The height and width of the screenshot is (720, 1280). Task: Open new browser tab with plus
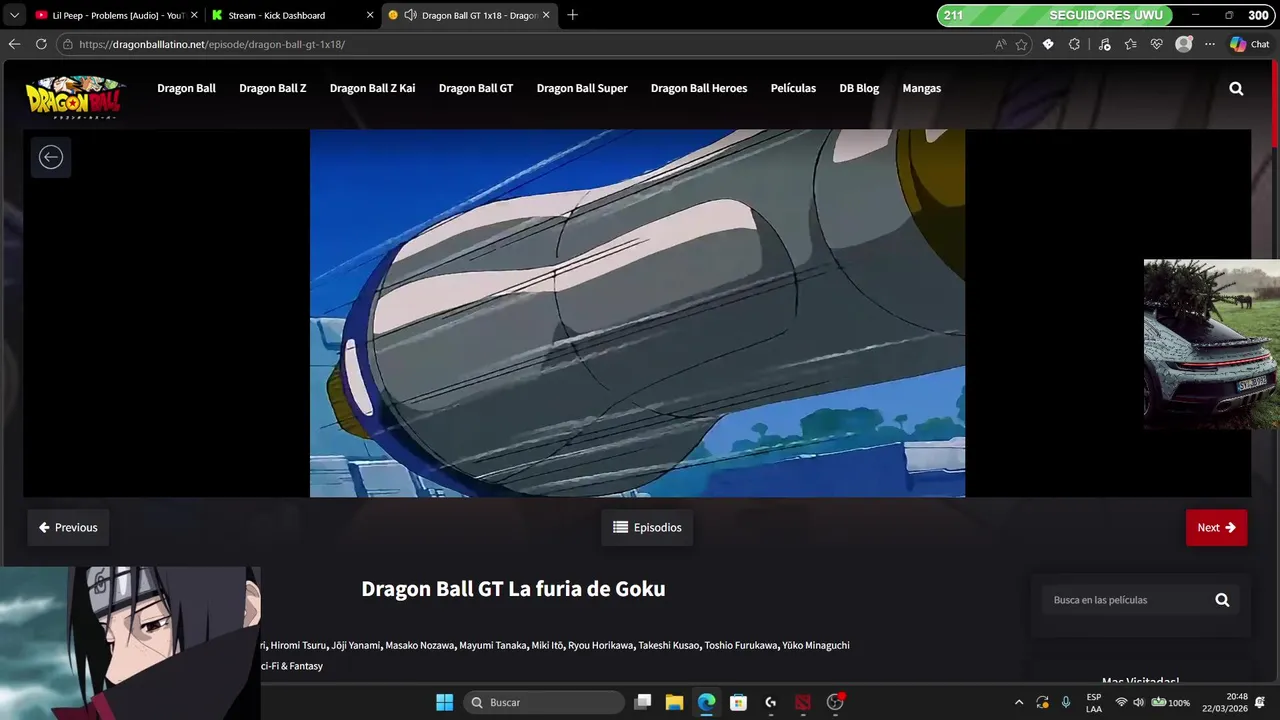coord(572,15)
